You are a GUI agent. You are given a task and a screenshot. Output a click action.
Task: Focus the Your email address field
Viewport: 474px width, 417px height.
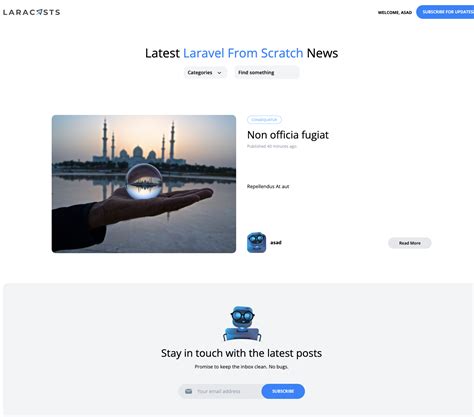pos(220,391)
